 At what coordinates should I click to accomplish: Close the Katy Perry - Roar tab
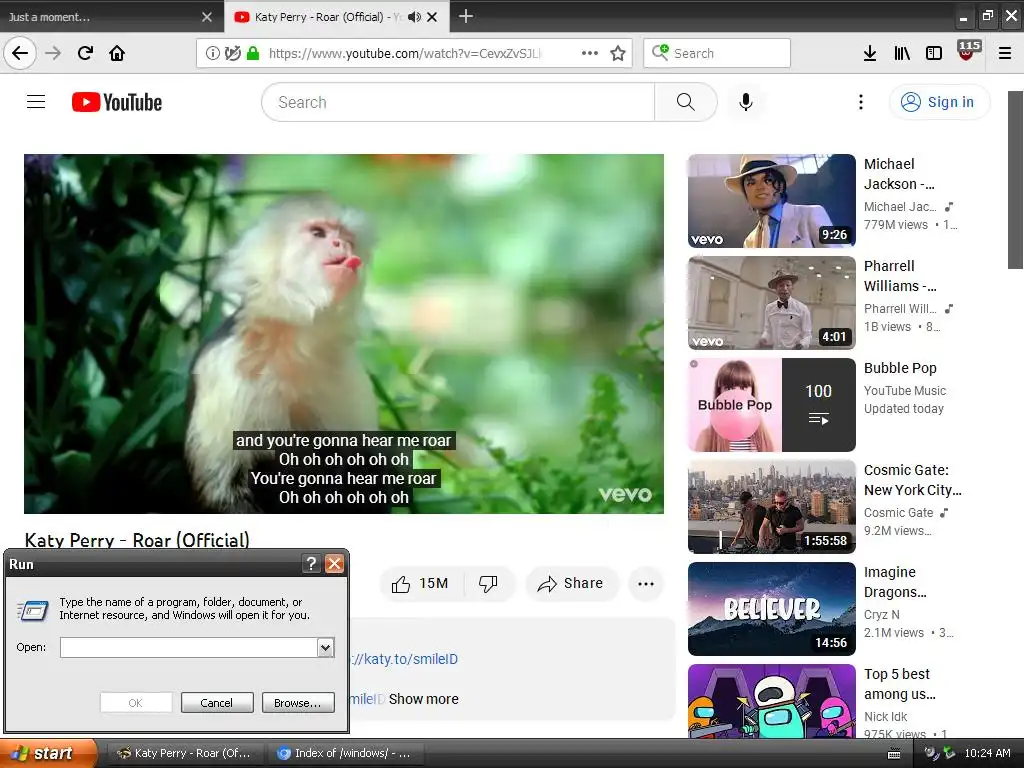pos(432,17)
